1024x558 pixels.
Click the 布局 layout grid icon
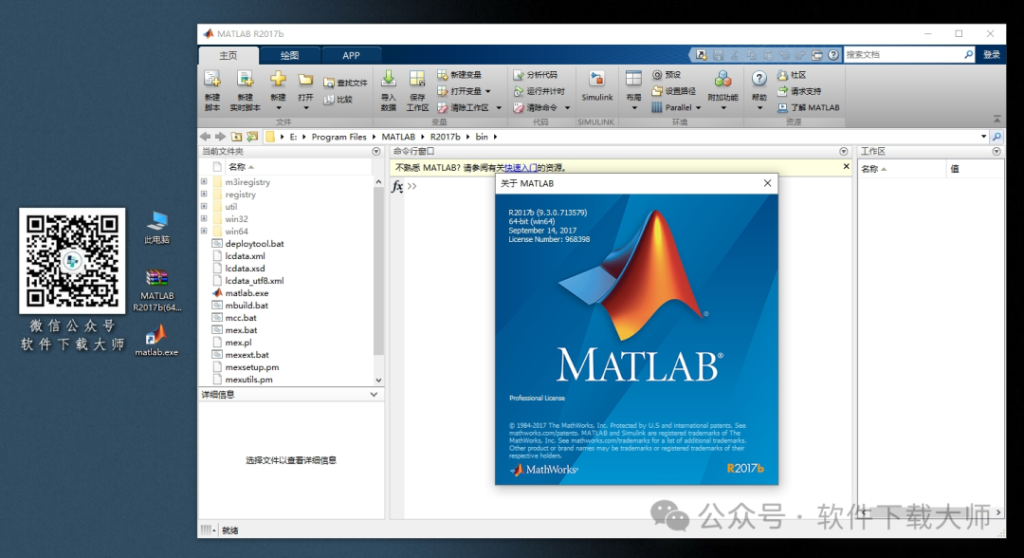pyautogui.click(x=633, y=79)
